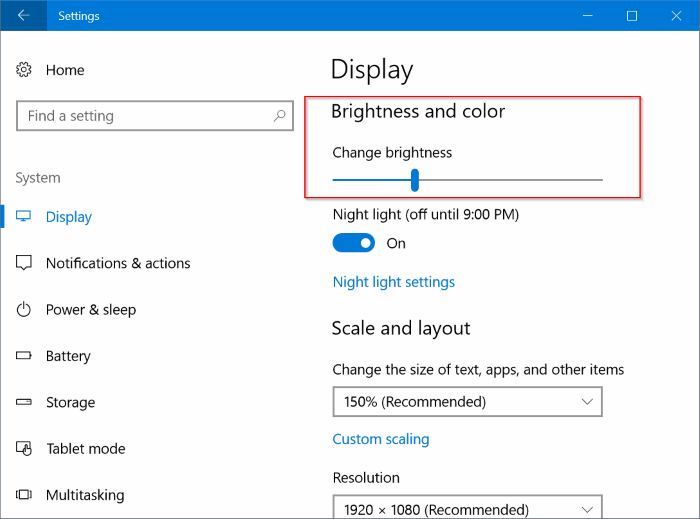Select the Display menu item
Image resolution: width=700 pixels, height=519 pixels.
(x=69, y=217)
